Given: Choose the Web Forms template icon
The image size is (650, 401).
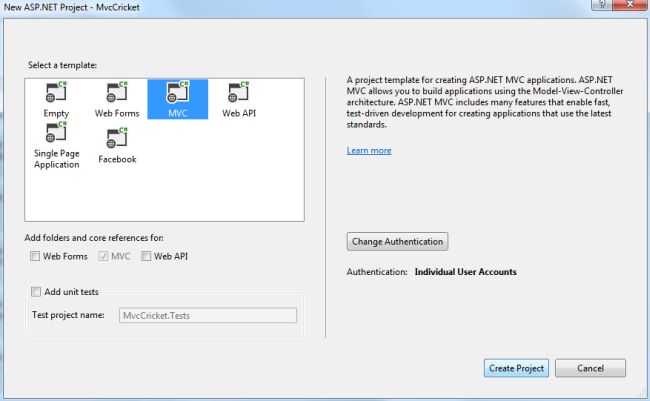Looking at the screenshot, I should [117, 92].
